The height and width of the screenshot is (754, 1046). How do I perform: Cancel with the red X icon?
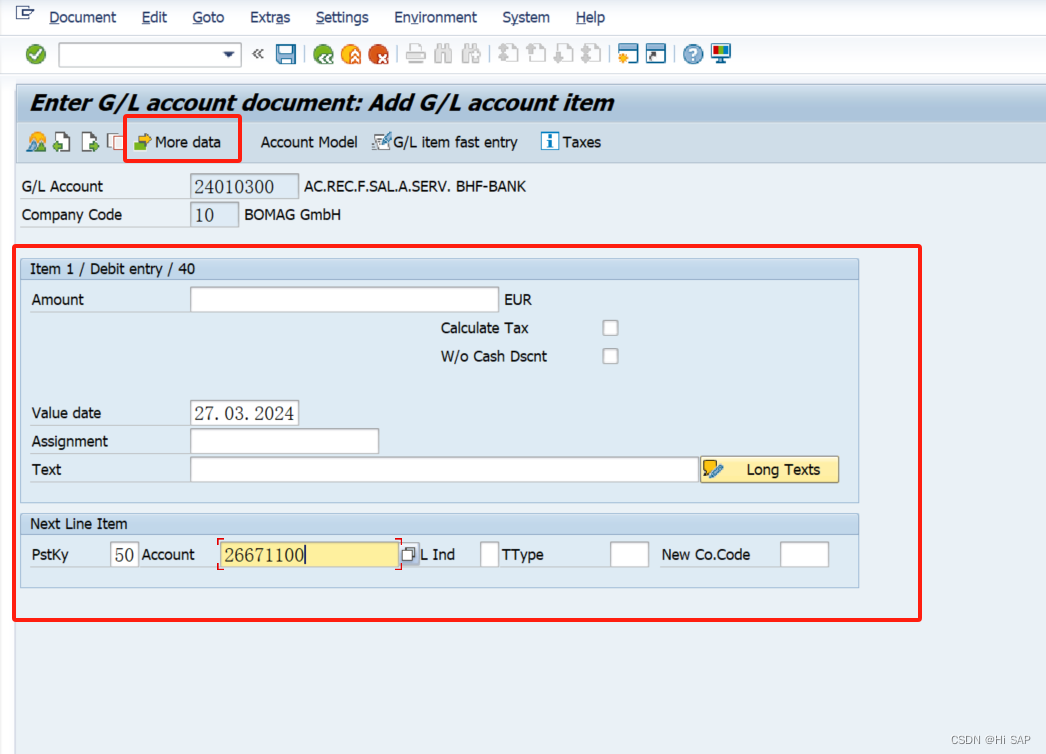(x=378, y=54)
